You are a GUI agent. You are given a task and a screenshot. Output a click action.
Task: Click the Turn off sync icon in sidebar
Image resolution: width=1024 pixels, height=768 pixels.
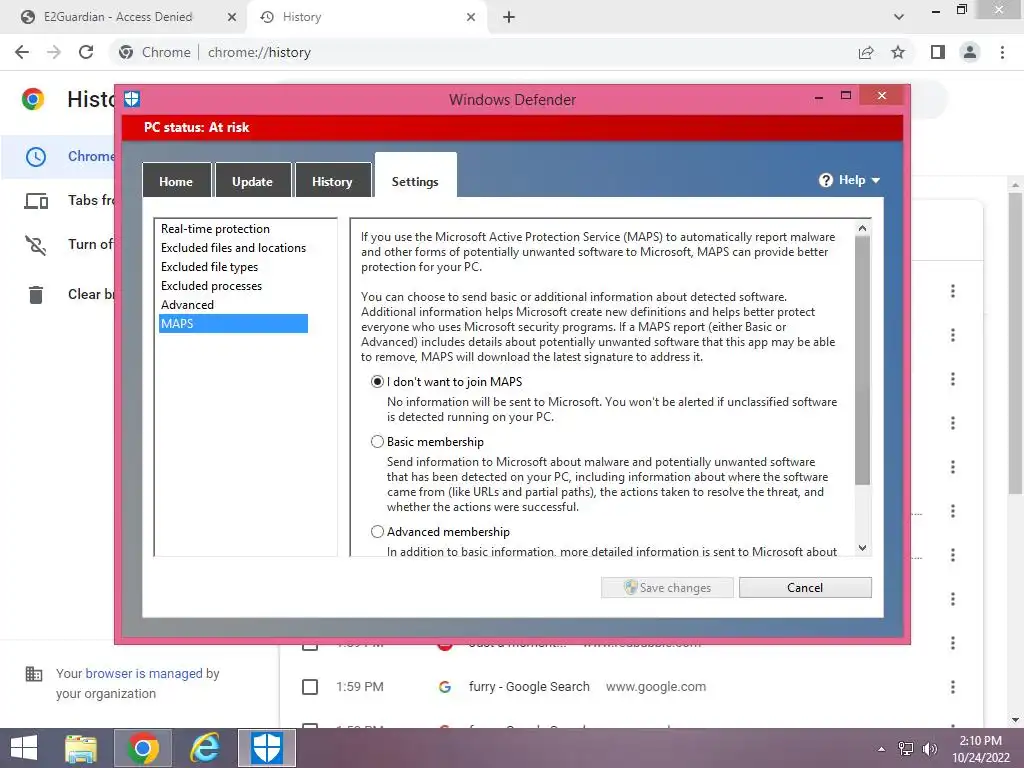36,246
